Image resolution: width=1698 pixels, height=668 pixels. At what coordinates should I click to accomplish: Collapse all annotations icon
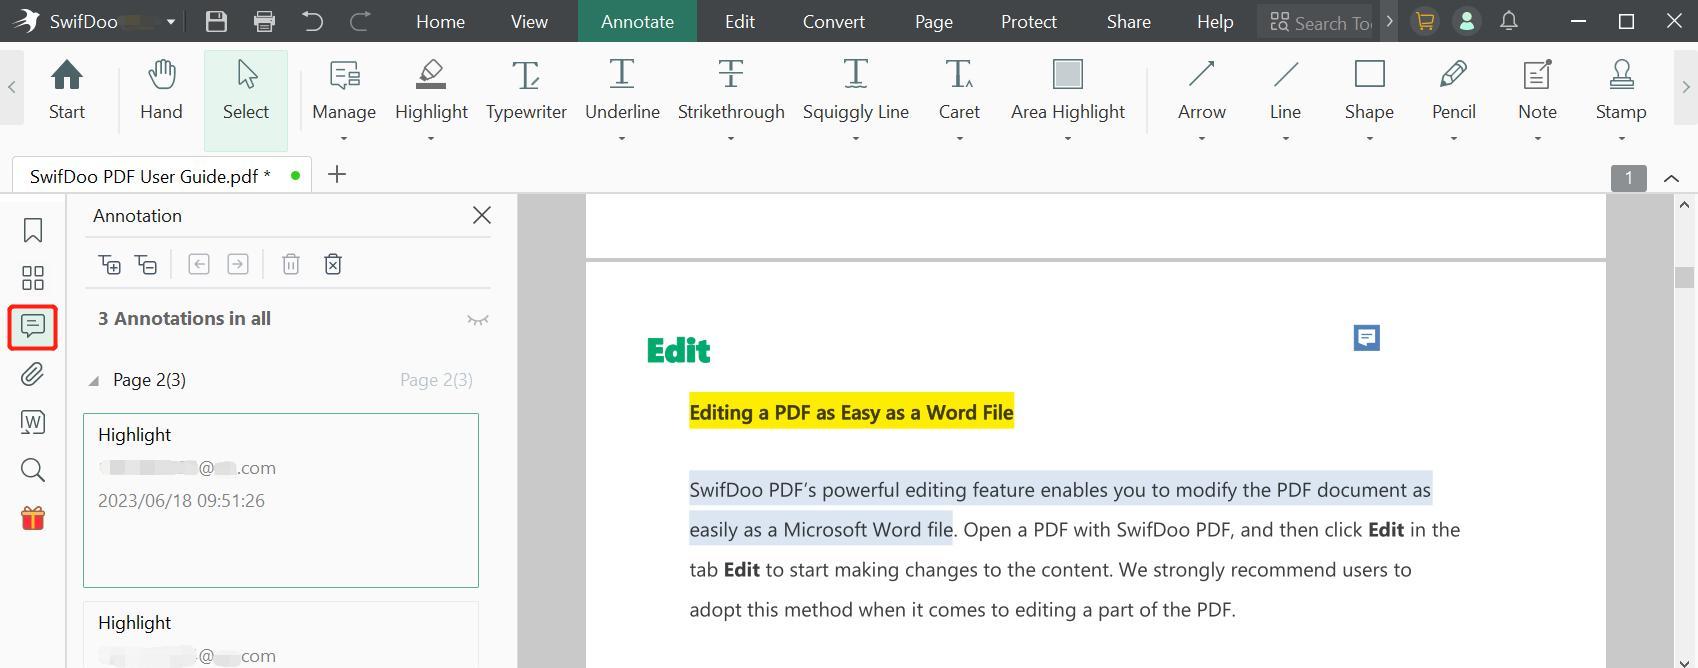pyautogui.click(x=146, y=264)
